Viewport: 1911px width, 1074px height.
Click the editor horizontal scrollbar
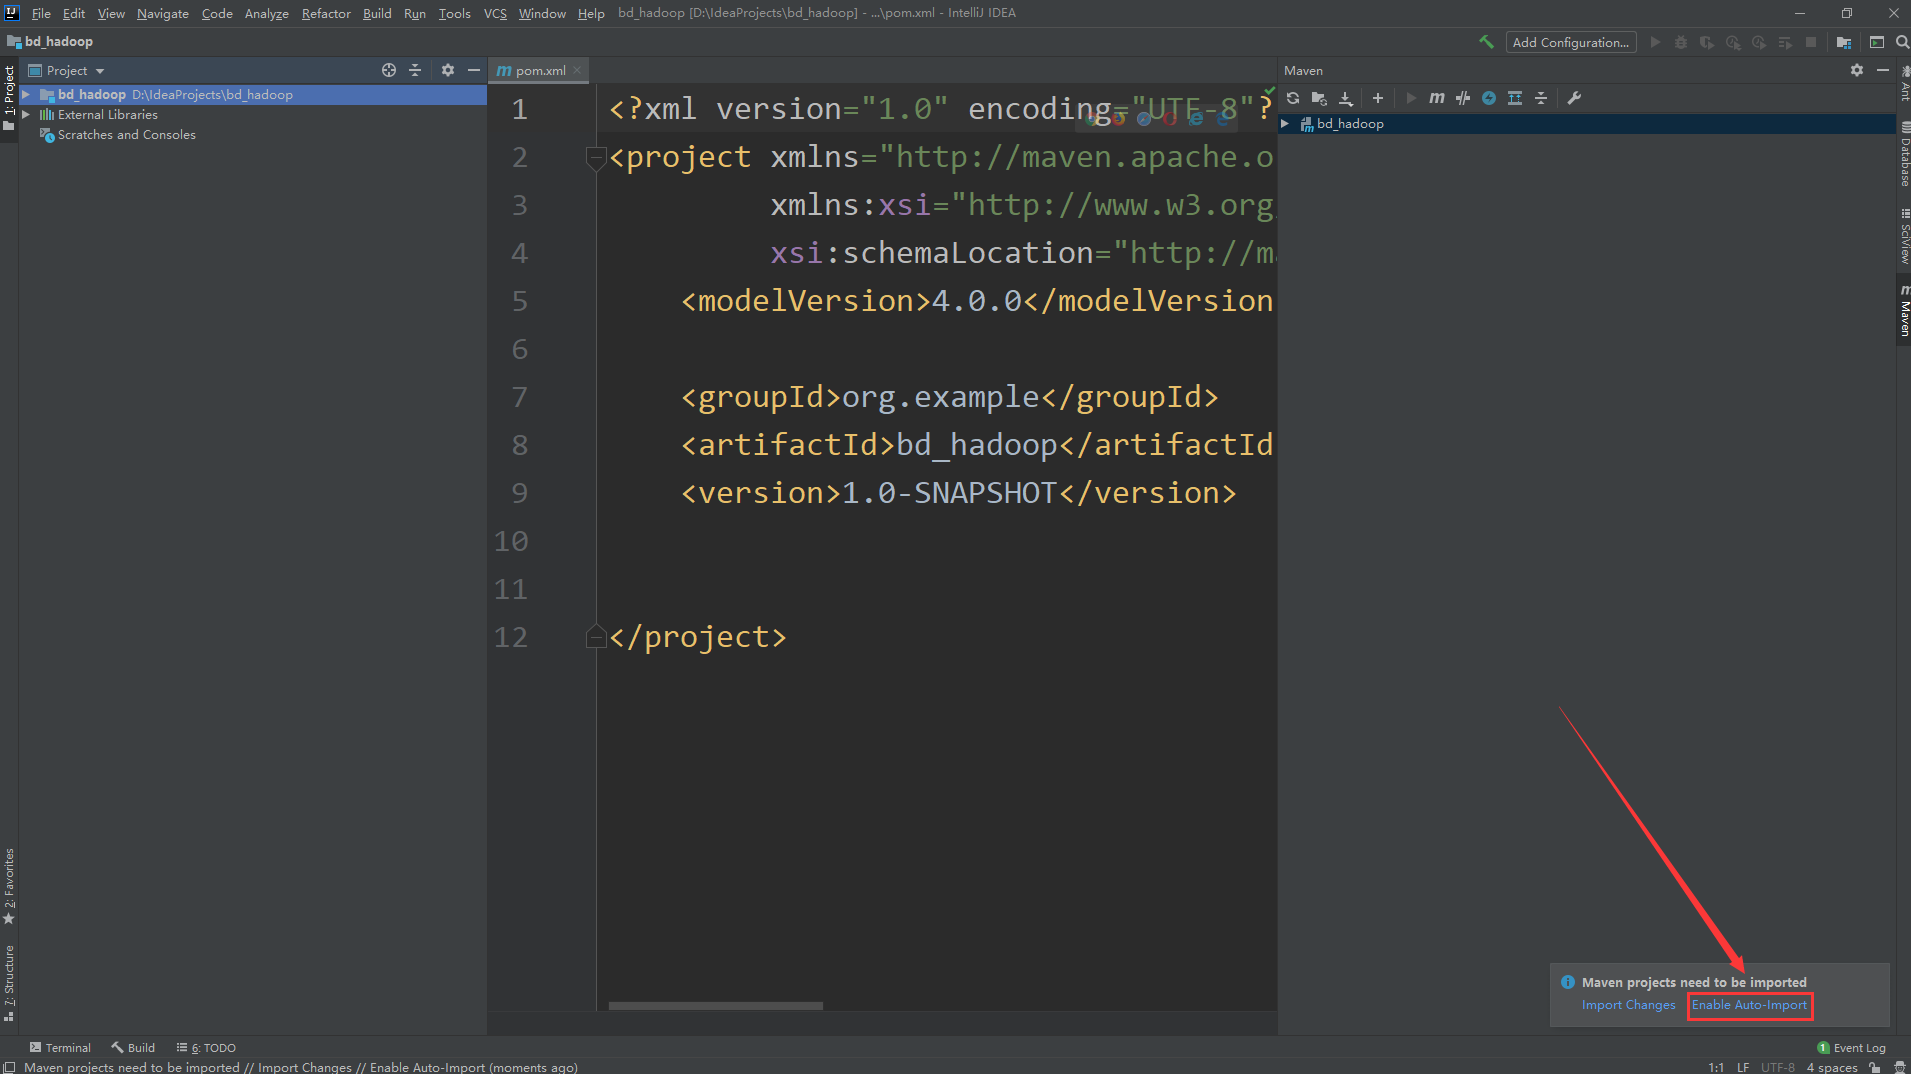(716, 1006)
